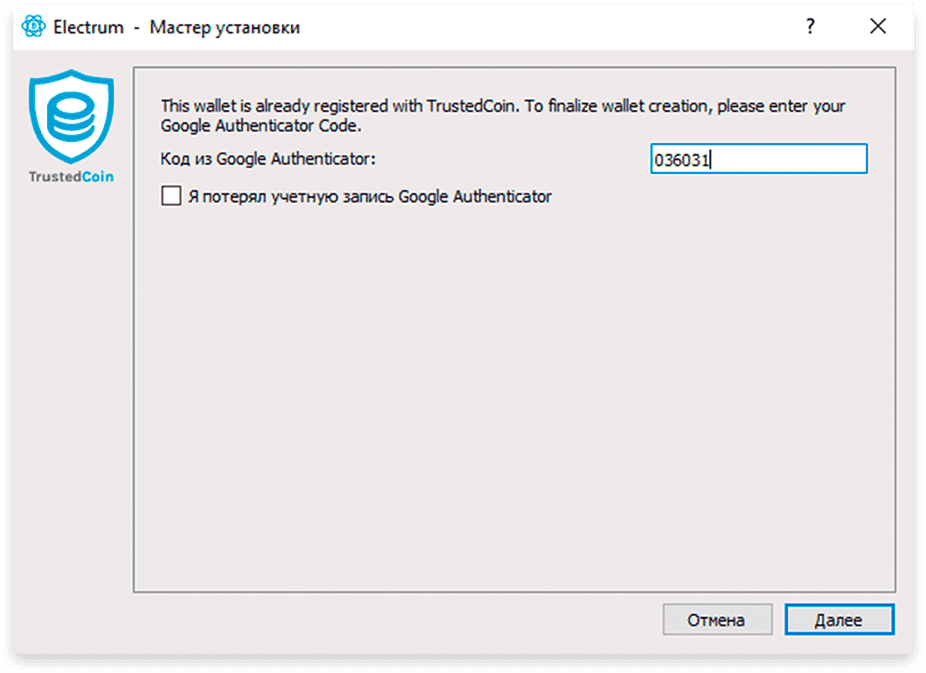This screenshot has height=673, width=926.
Task: Click the Отмена button
Action: tap(717, 619)
